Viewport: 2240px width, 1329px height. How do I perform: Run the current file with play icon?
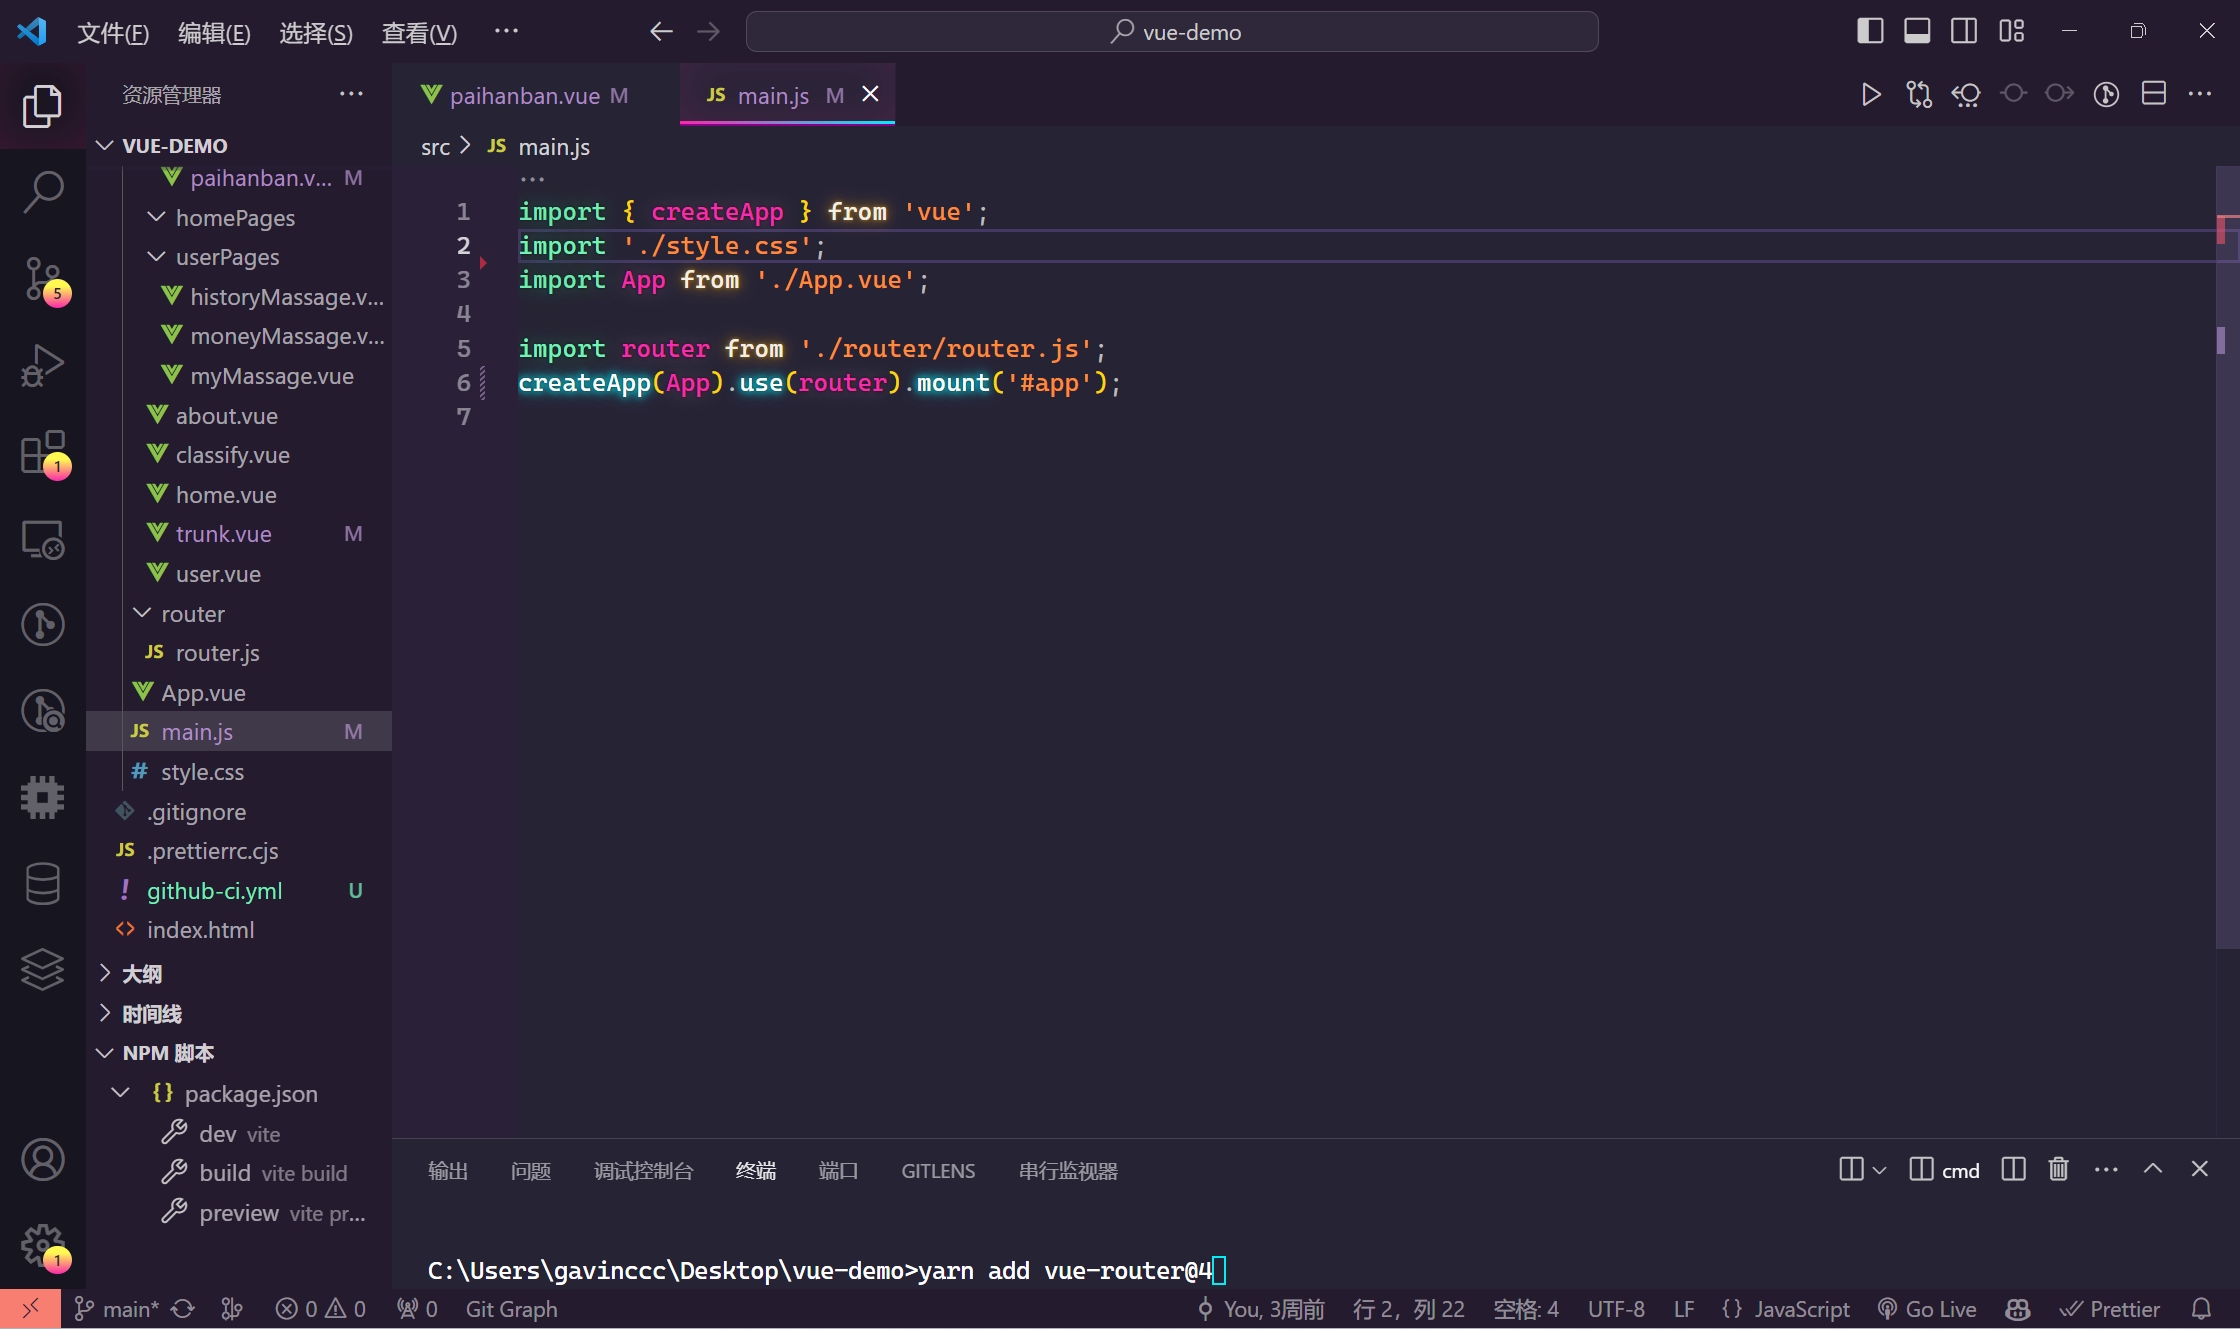[x=1871, y=95]
